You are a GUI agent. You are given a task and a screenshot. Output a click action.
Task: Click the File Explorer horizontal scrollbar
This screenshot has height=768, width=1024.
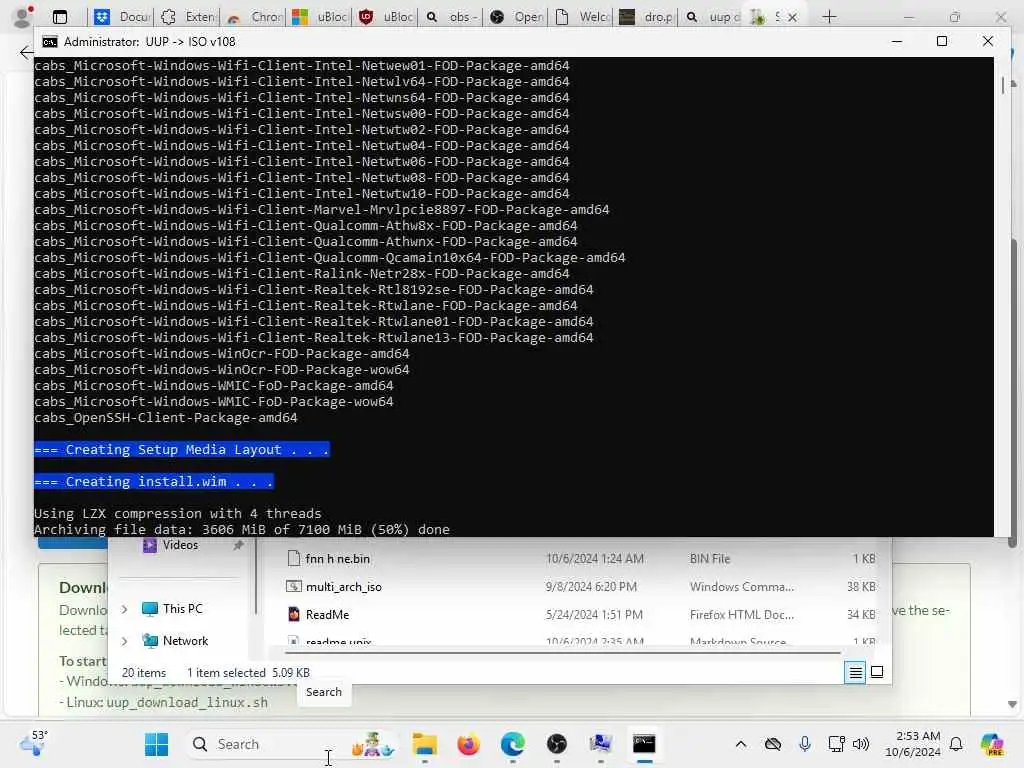click(562, 652)
